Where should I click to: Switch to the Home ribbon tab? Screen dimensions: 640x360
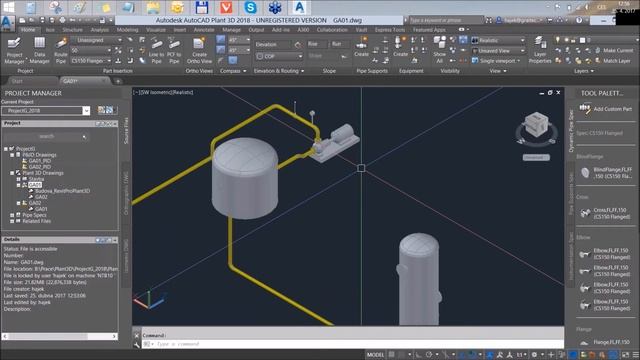[x=28, y=30]
